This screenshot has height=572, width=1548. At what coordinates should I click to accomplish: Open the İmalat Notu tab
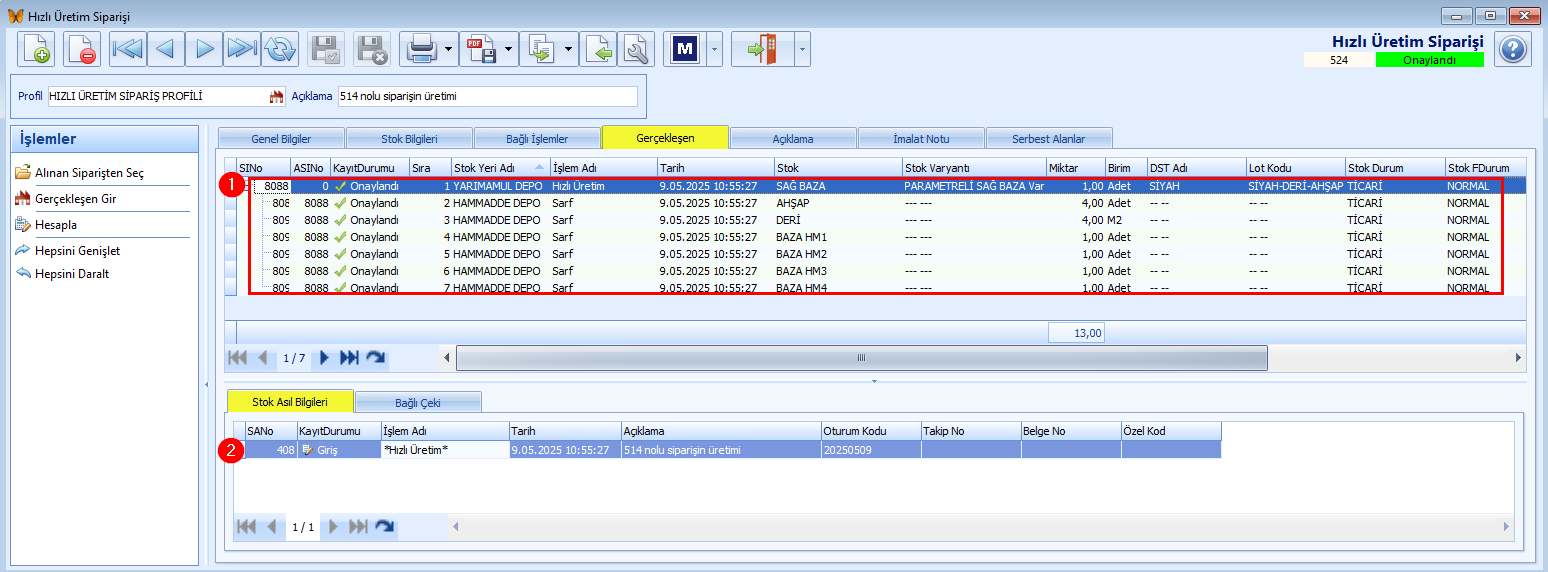click(921, 139)
